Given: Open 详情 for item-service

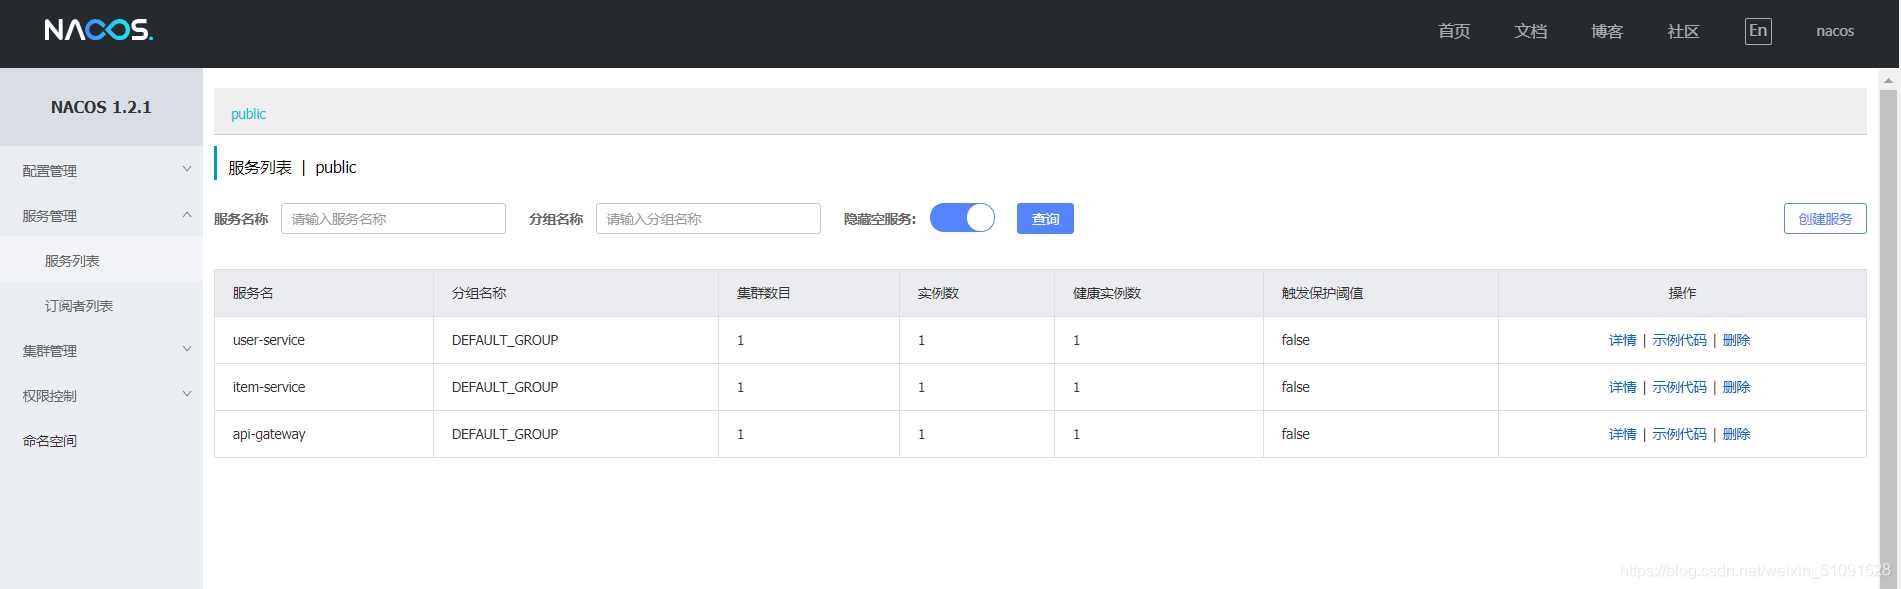Looking at the screenshot, I should pyautogui.click(x=1622, y=387).
